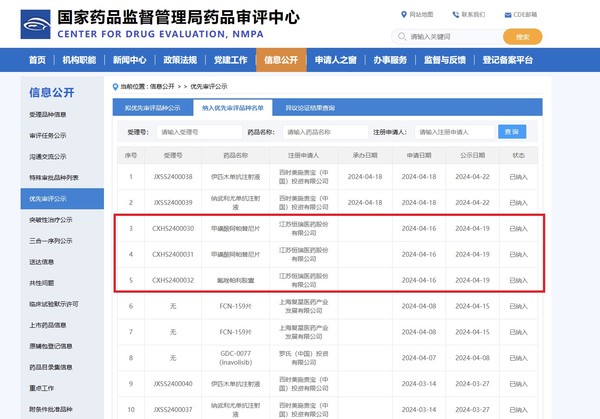Click acceptance number JXSS2400040
600x419 pixels.
(173, 384)
